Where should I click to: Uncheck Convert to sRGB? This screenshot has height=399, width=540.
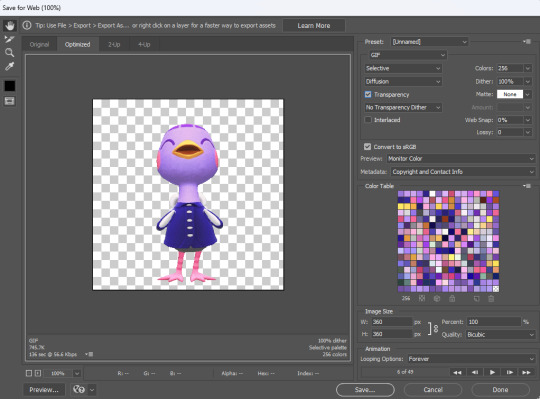(367, 147)
